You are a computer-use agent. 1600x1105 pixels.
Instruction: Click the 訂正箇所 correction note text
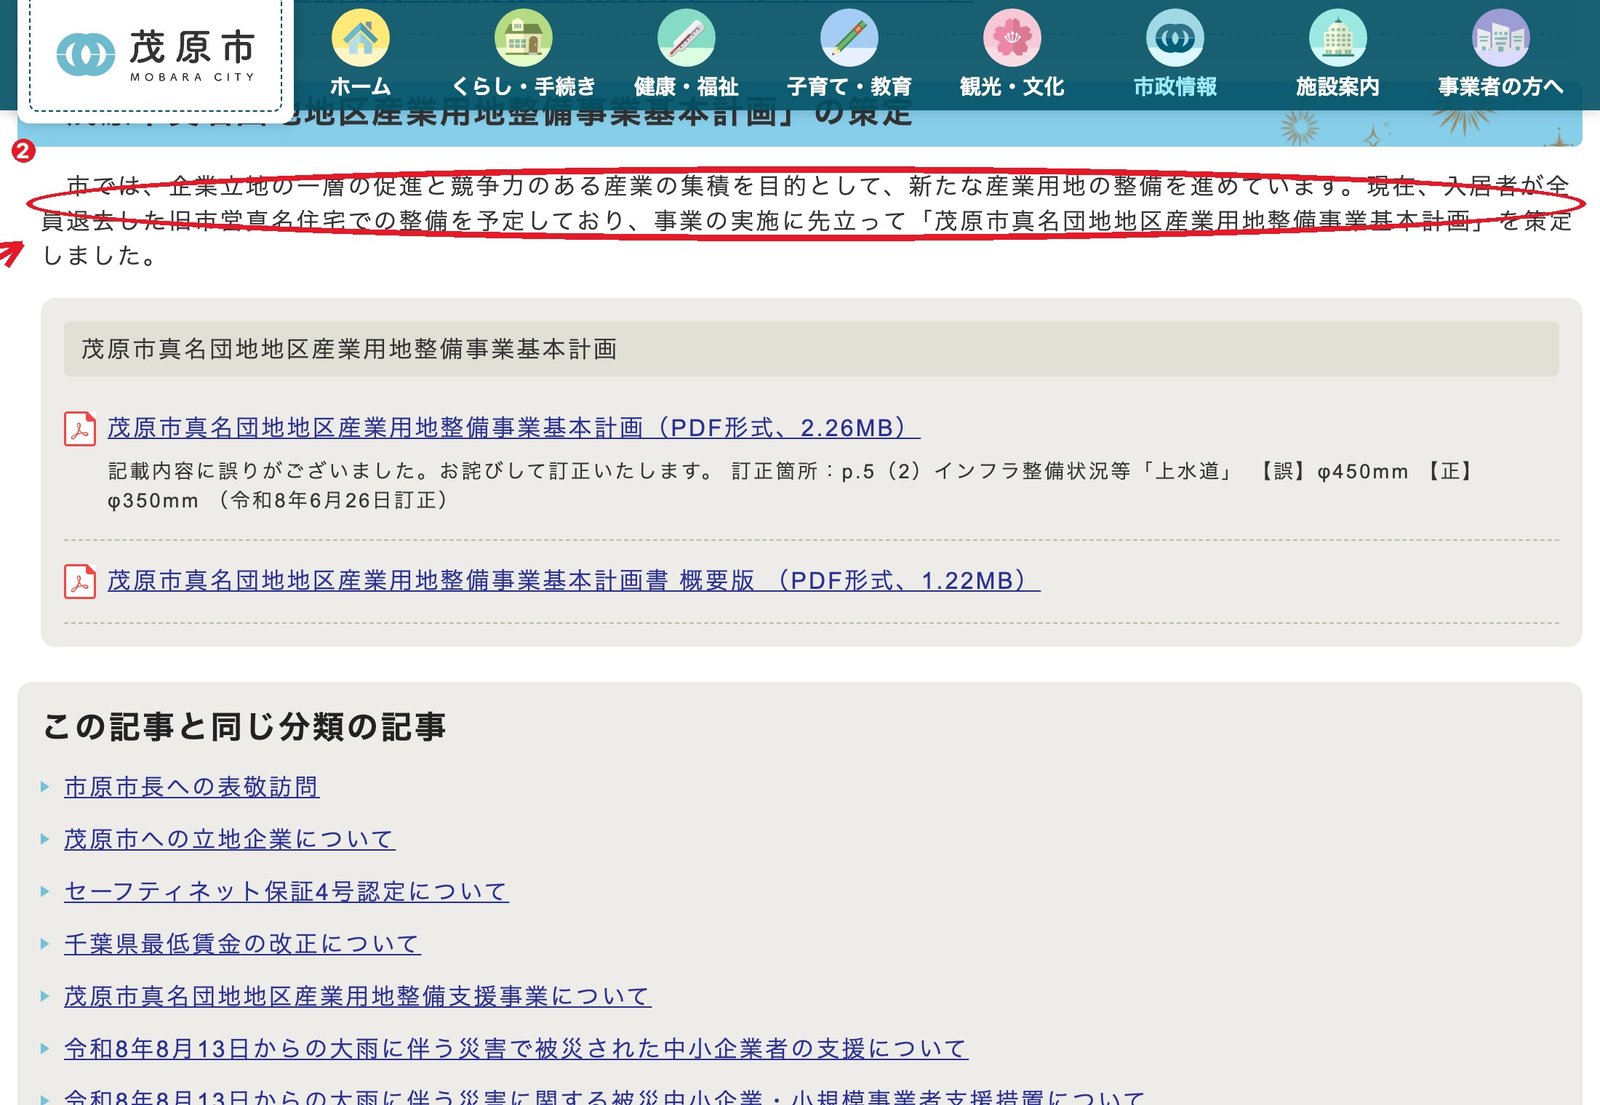(x=790, y=485)
